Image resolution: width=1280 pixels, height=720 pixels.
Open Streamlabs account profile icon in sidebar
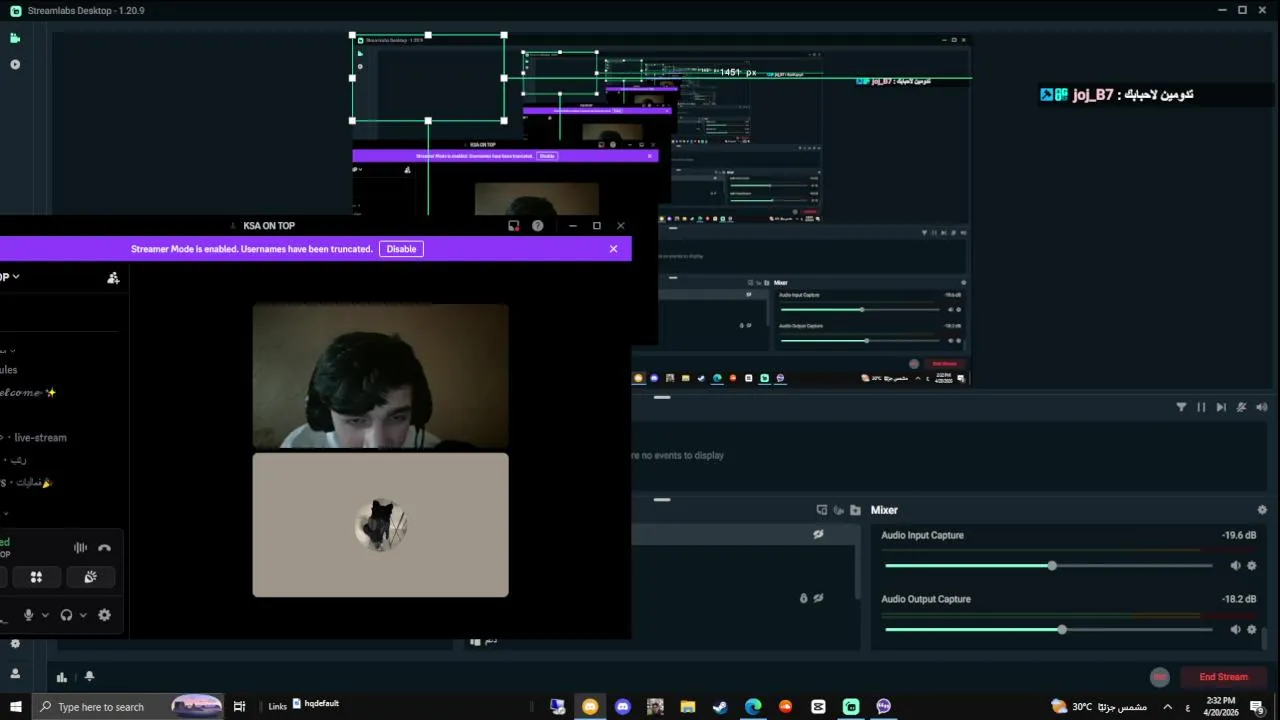click(x=15, y=674)
